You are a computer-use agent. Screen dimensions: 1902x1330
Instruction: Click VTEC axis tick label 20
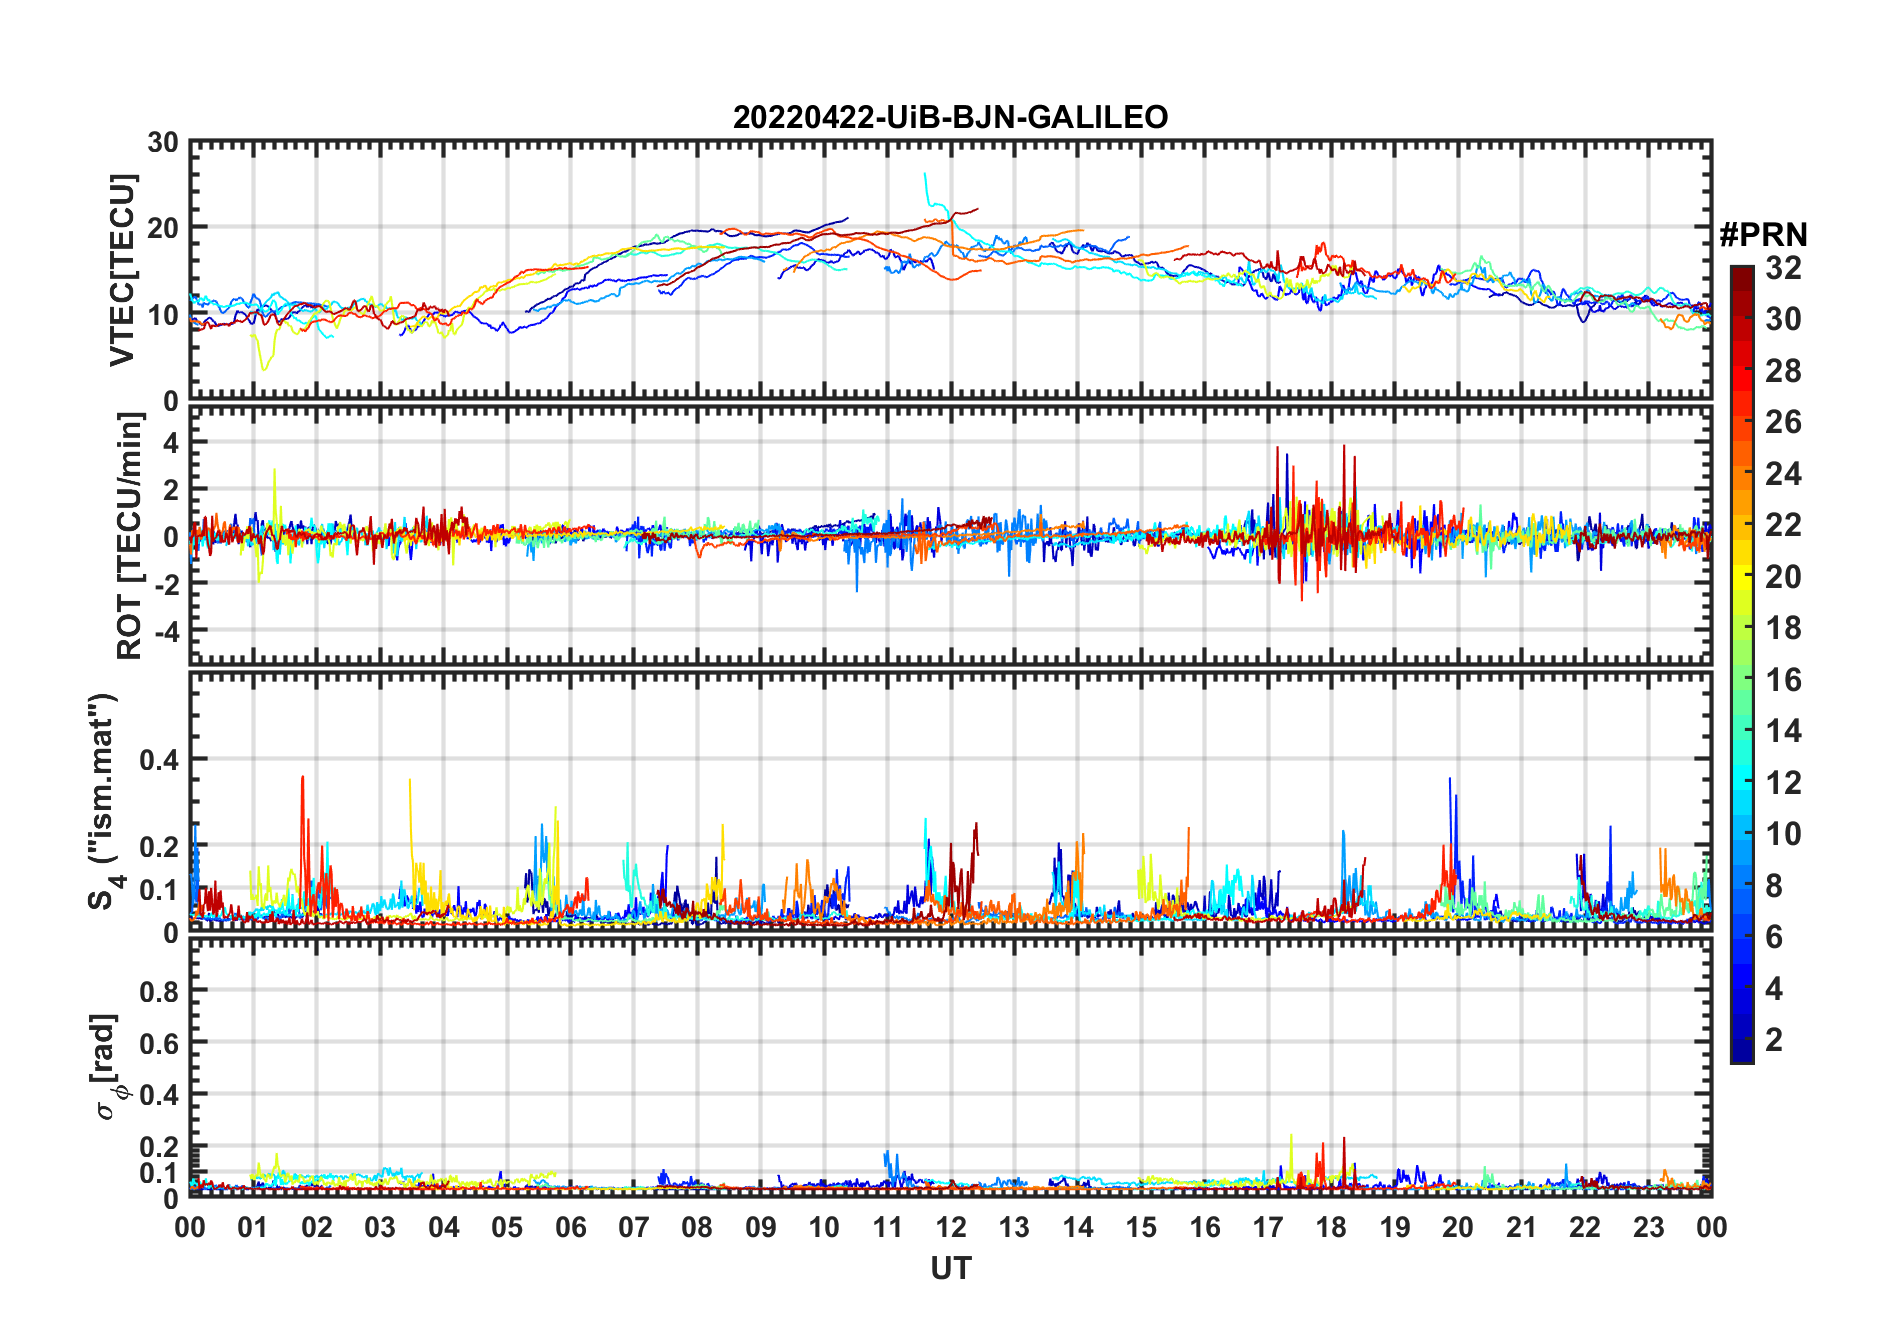(x=163, y=228)
